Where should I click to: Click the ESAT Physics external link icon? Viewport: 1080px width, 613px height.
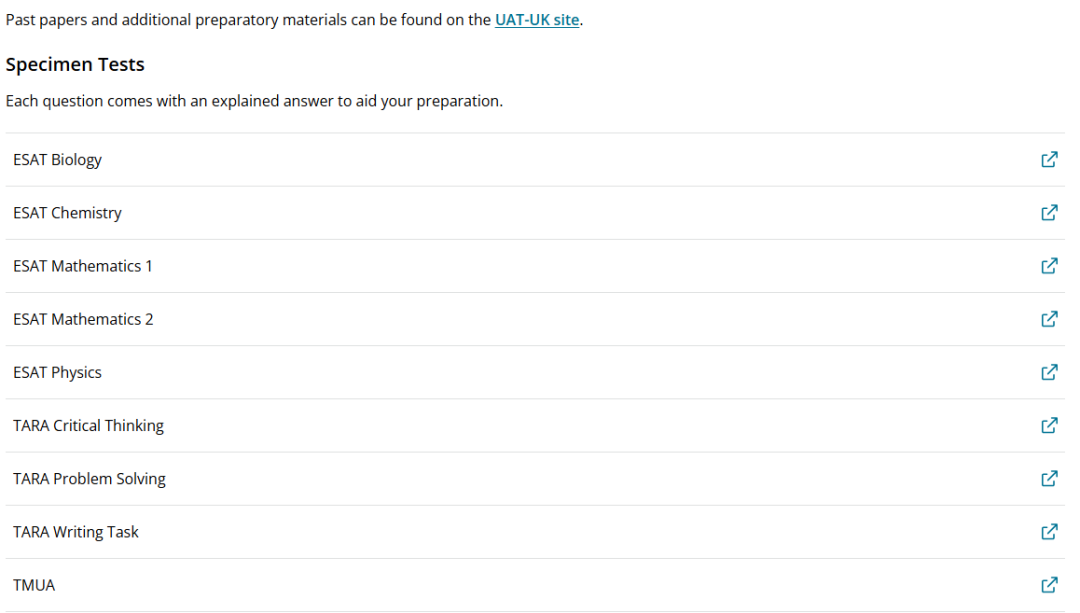point(1049,372)
